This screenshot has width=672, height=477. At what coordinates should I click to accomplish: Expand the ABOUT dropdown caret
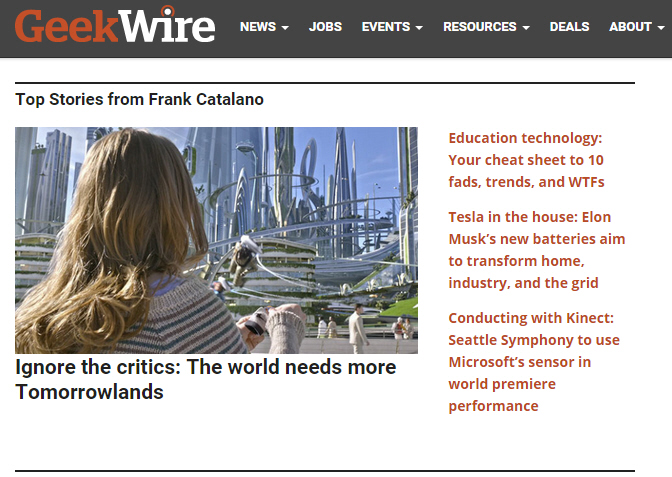661,28
